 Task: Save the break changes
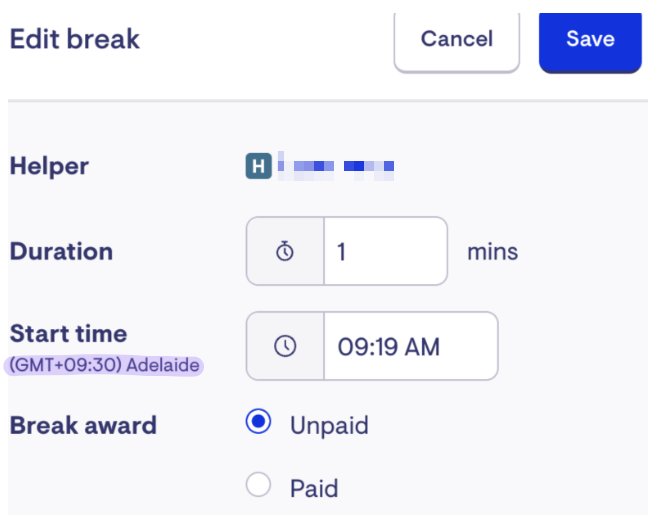coord(590,40)
